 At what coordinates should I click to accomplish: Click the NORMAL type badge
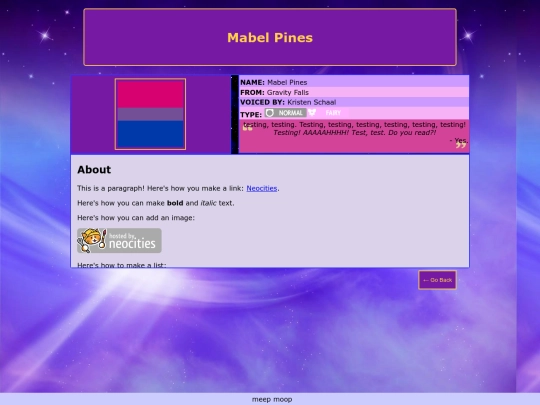click(285, 113)
